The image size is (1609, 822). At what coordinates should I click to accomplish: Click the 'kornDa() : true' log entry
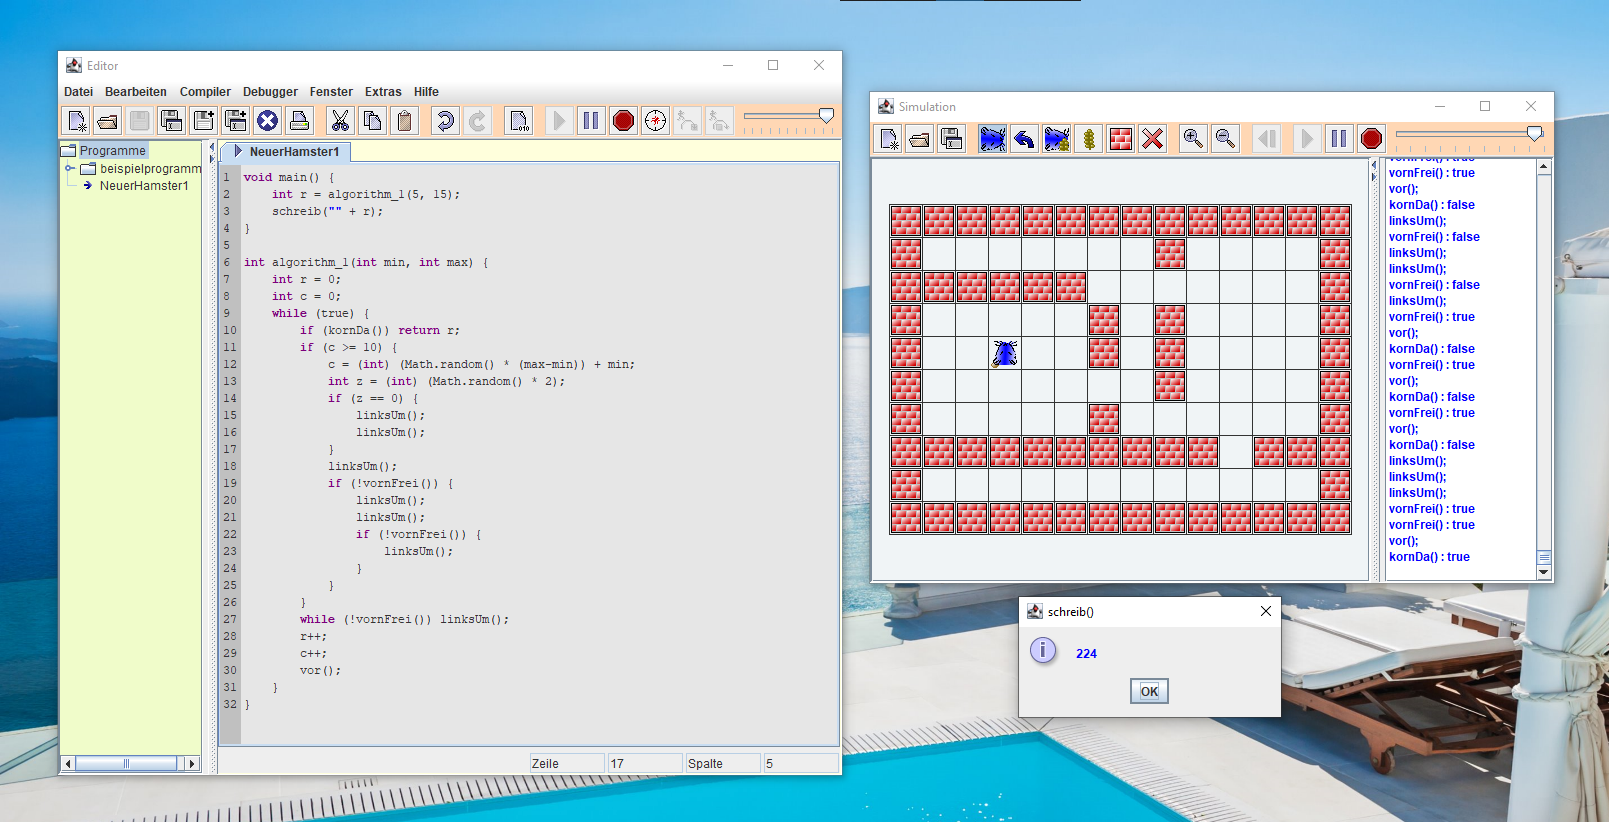pos(1429,557)
